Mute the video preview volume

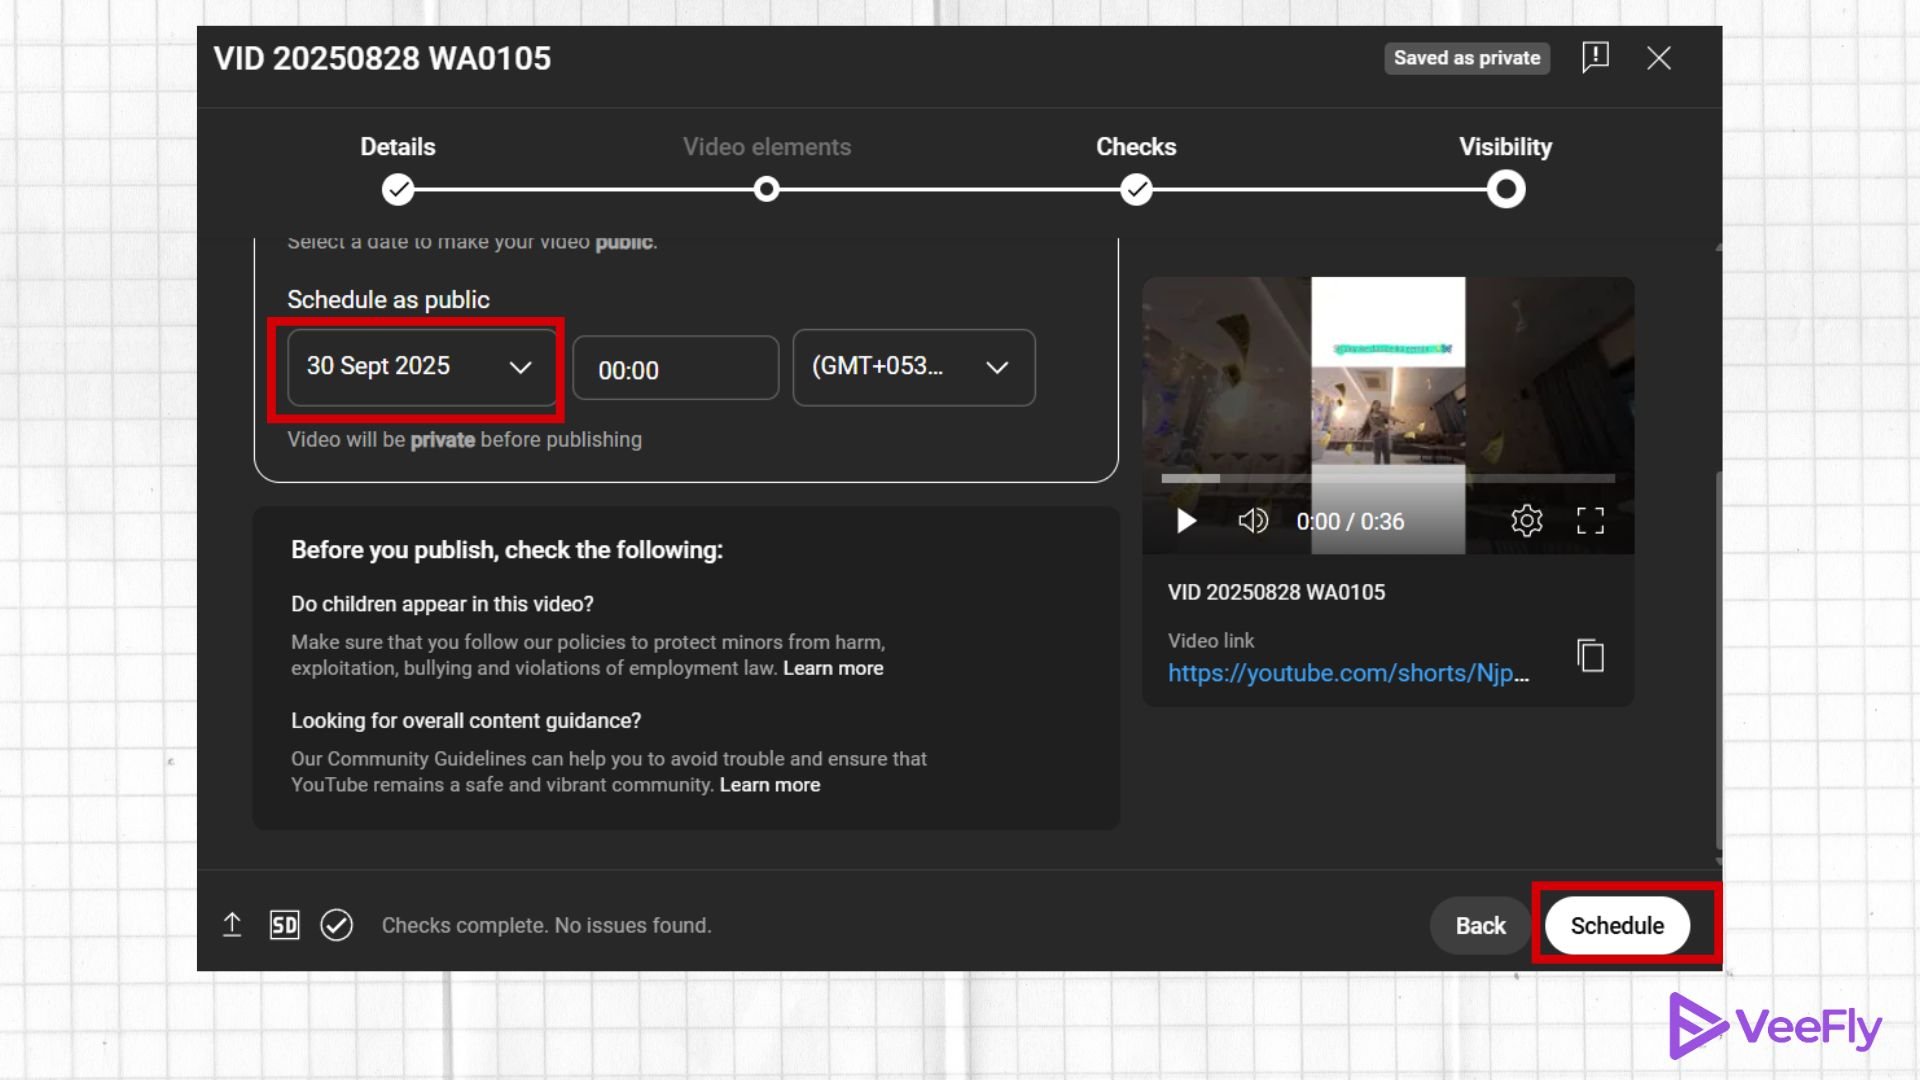pyautogui.click(x=1252, y=521)
